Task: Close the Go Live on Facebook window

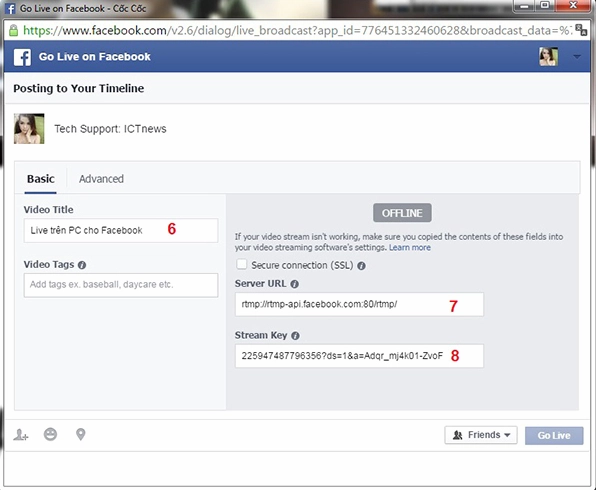Action: tap(573, 6)
